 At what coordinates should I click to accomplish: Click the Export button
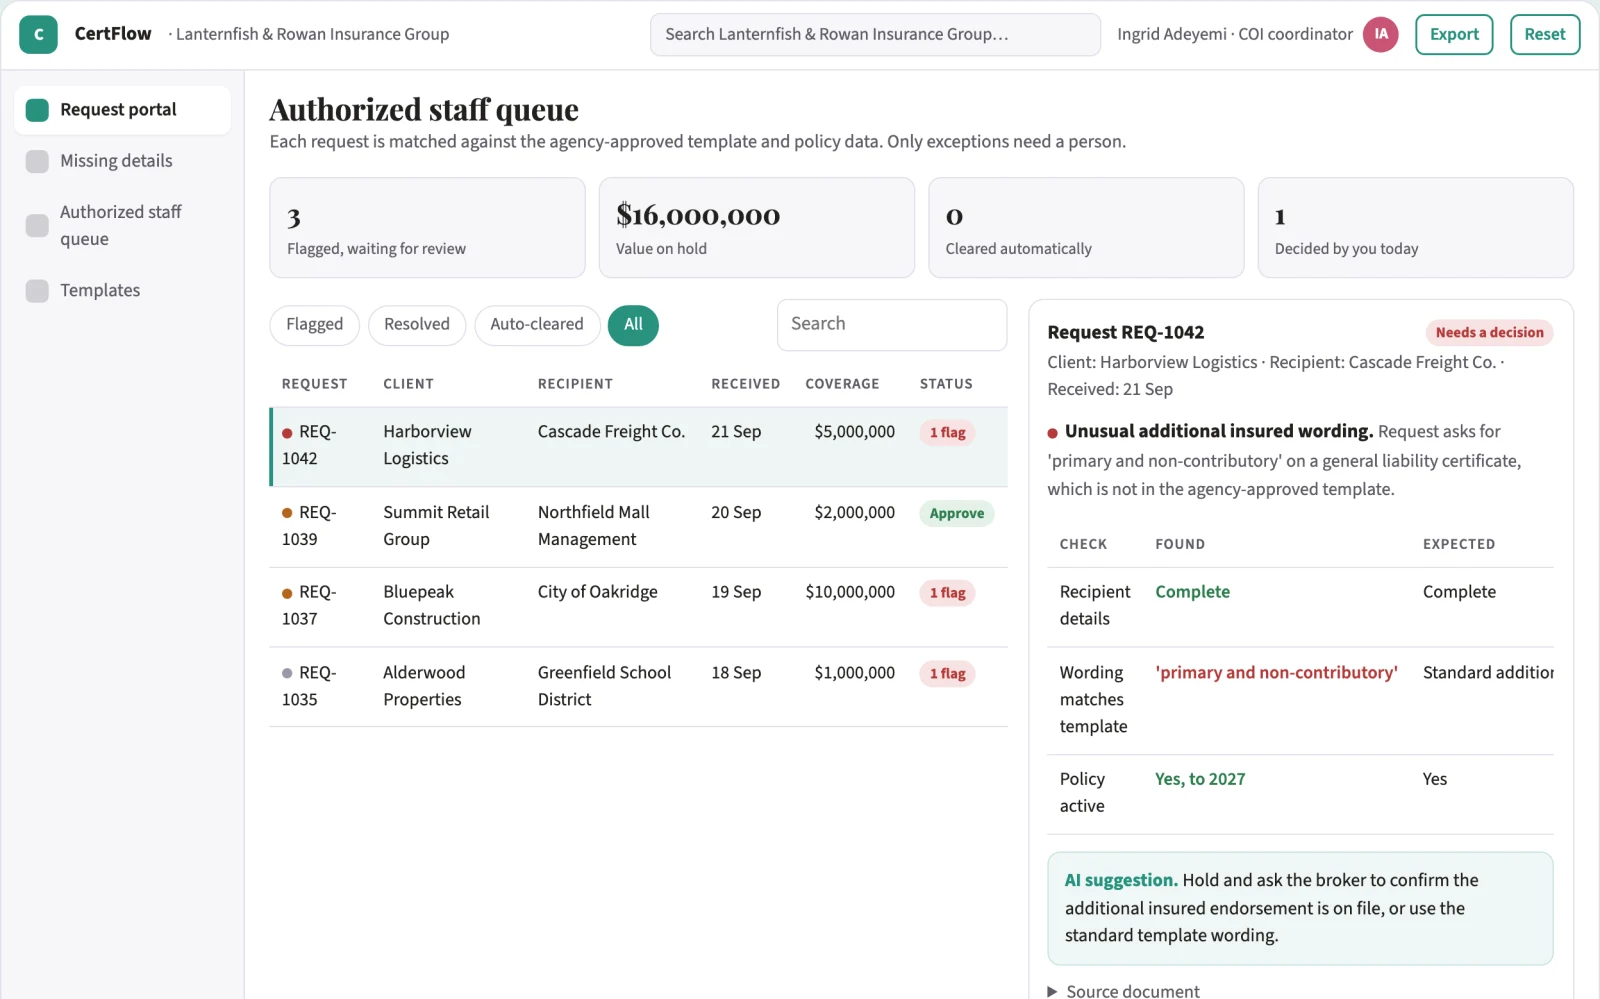1454,34
